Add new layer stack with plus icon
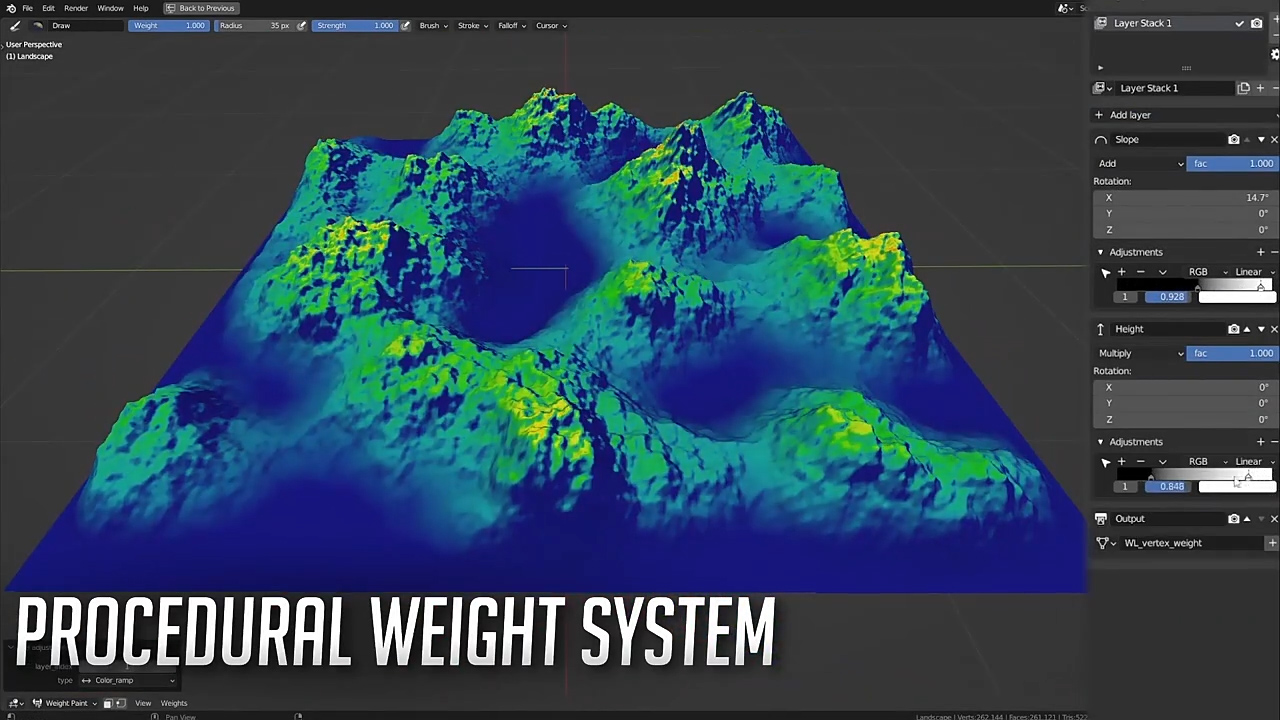 click(1260, 88)
